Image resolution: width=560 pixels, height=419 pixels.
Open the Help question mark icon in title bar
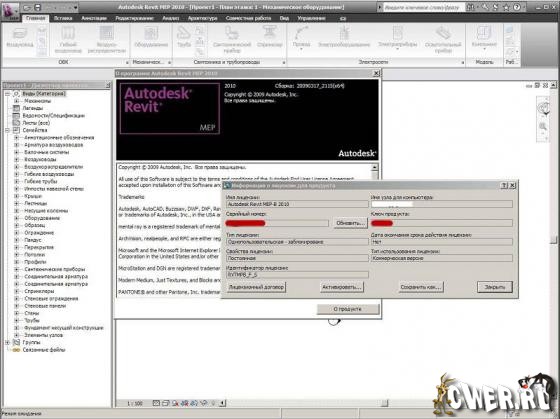point(517,7)
